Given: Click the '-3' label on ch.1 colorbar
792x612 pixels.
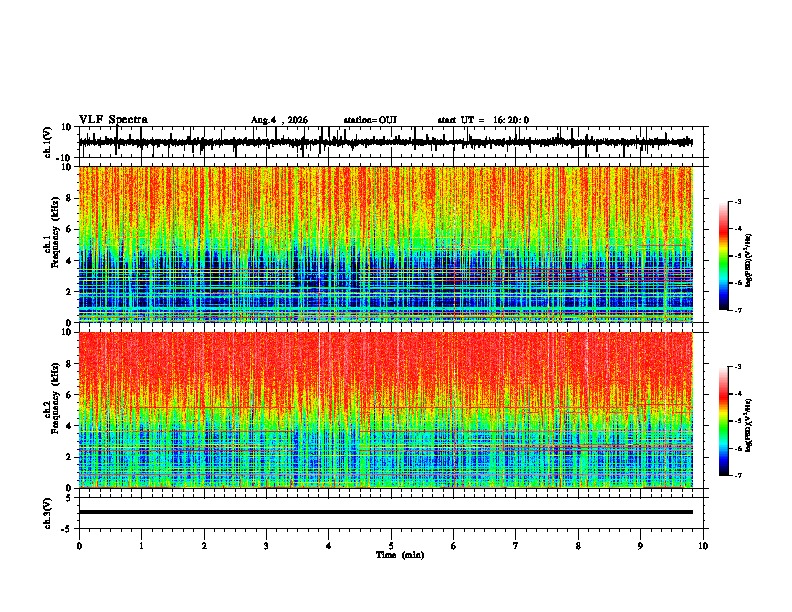Looking at the screenshot, I should (737, 201).
